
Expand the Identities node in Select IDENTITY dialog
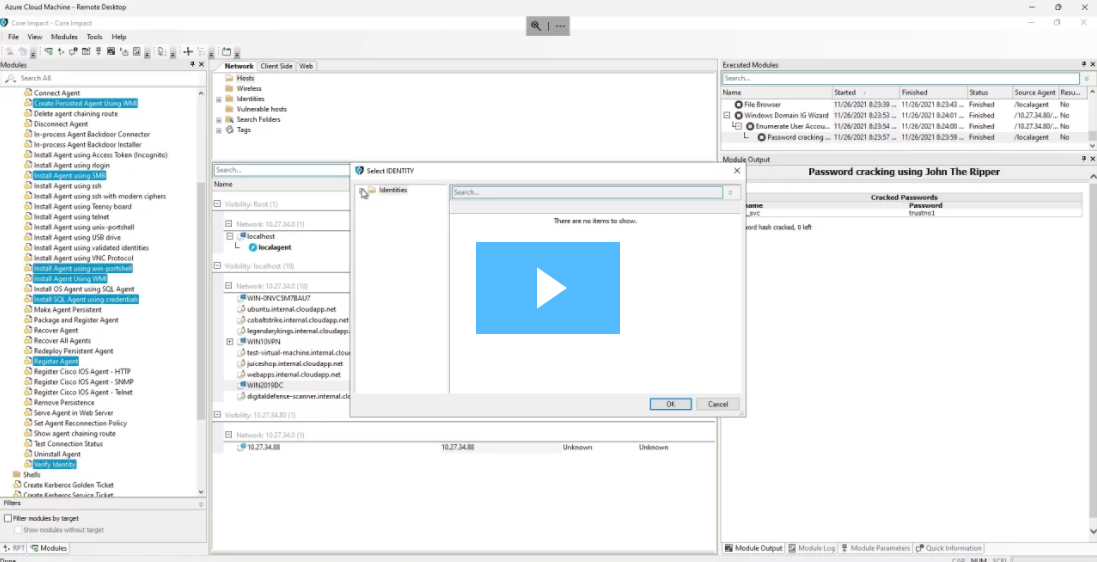pyautogui.click(x=360, y=190)
